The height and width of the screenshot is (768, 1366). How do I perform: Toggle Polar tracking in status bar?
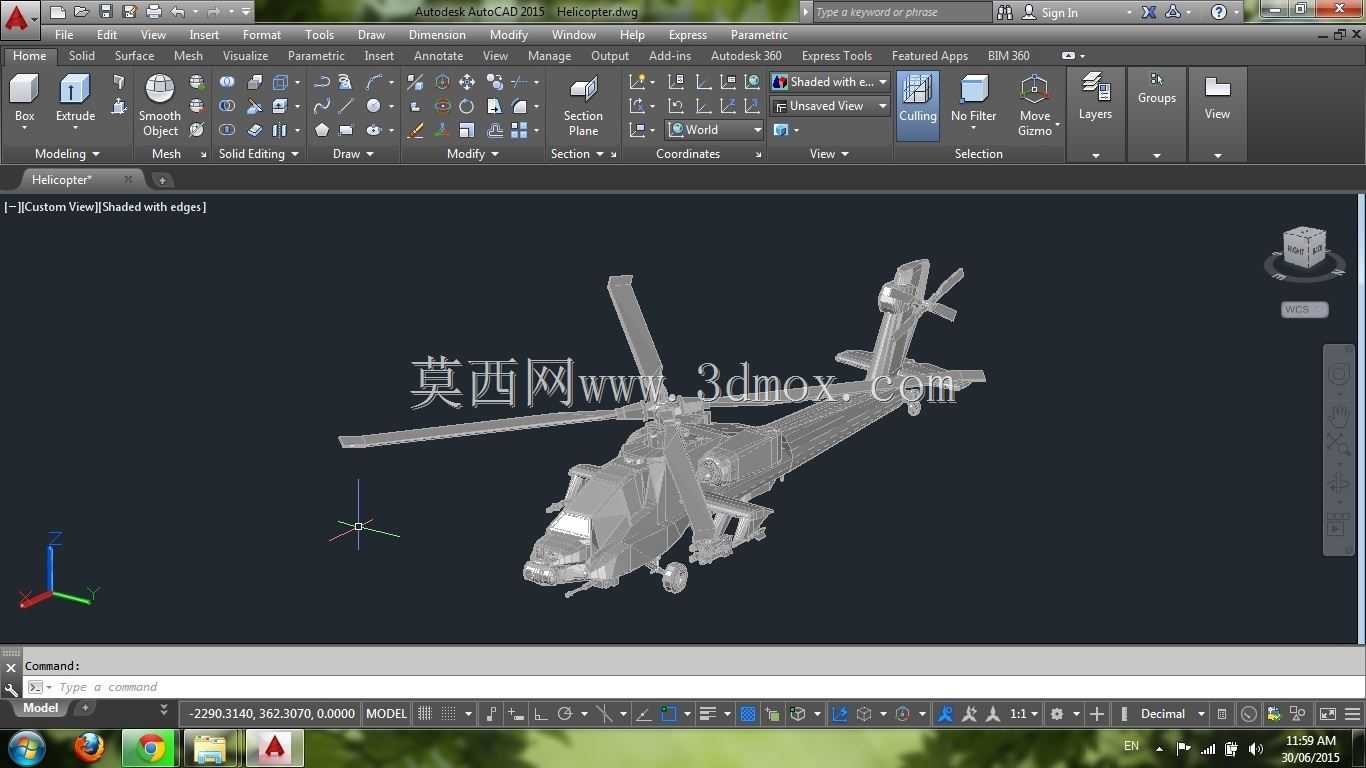[565, 714]
